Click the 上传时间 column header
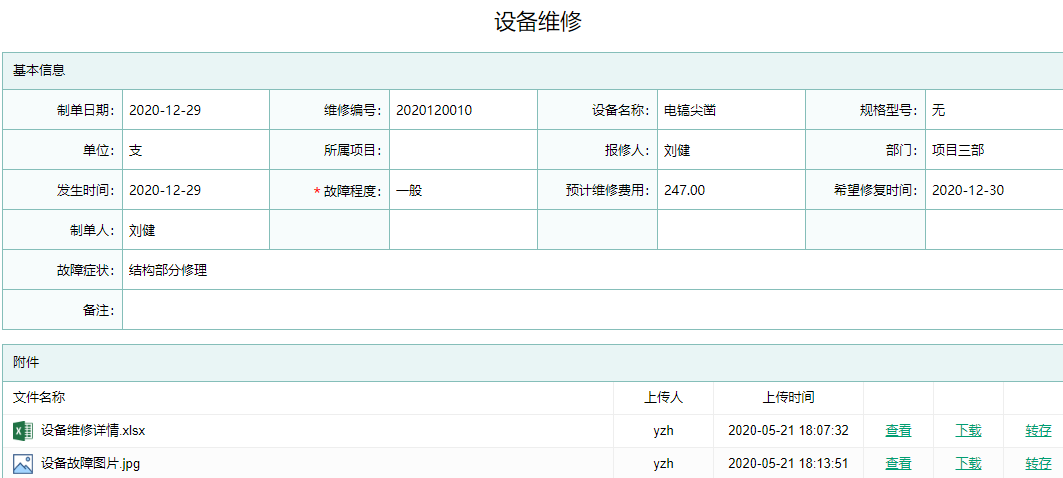 [x=788, y=397]
